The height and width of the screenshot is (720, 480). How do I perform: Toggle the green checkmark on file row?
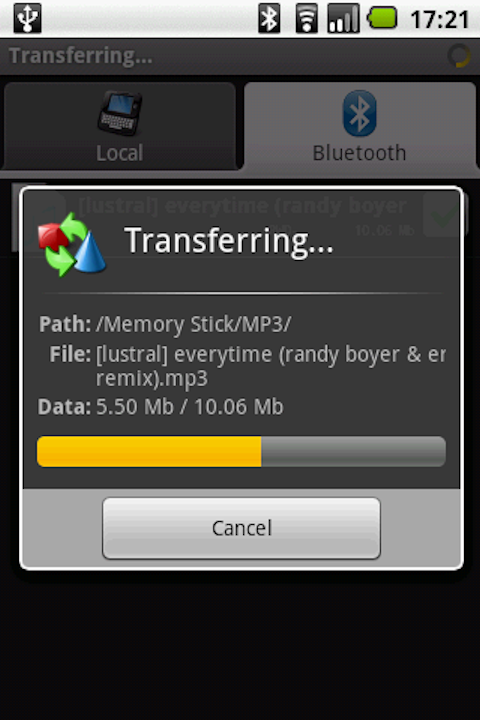tap(443, 214)
